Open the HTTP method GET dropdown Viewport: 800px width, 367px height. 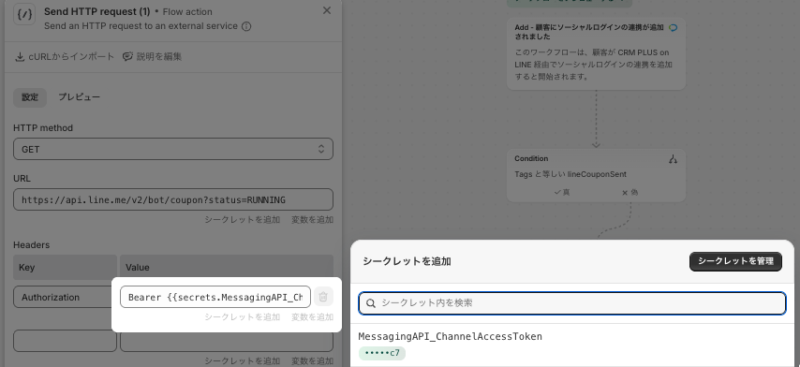pyautogui.click(x=173, y=149)
